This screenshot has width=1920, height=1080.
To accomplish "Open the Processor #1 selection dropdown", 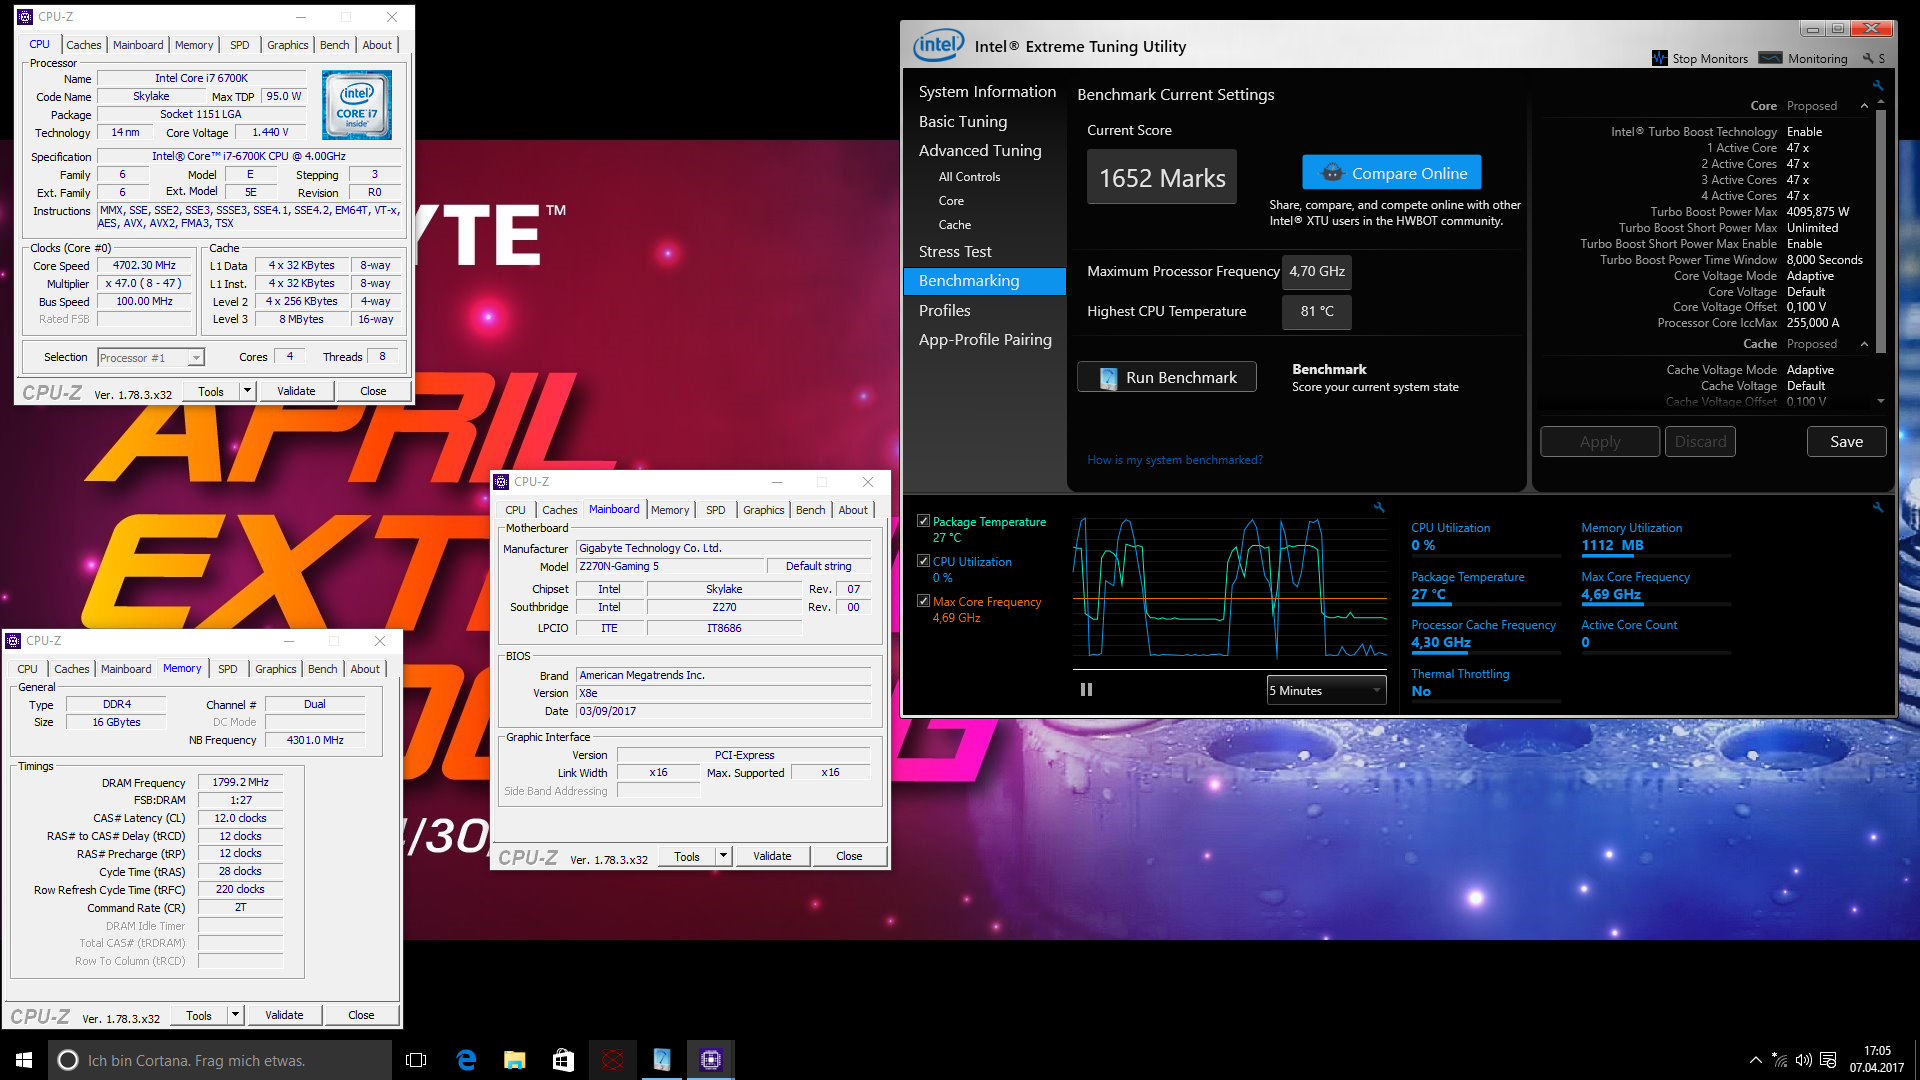I will (151, 357).
